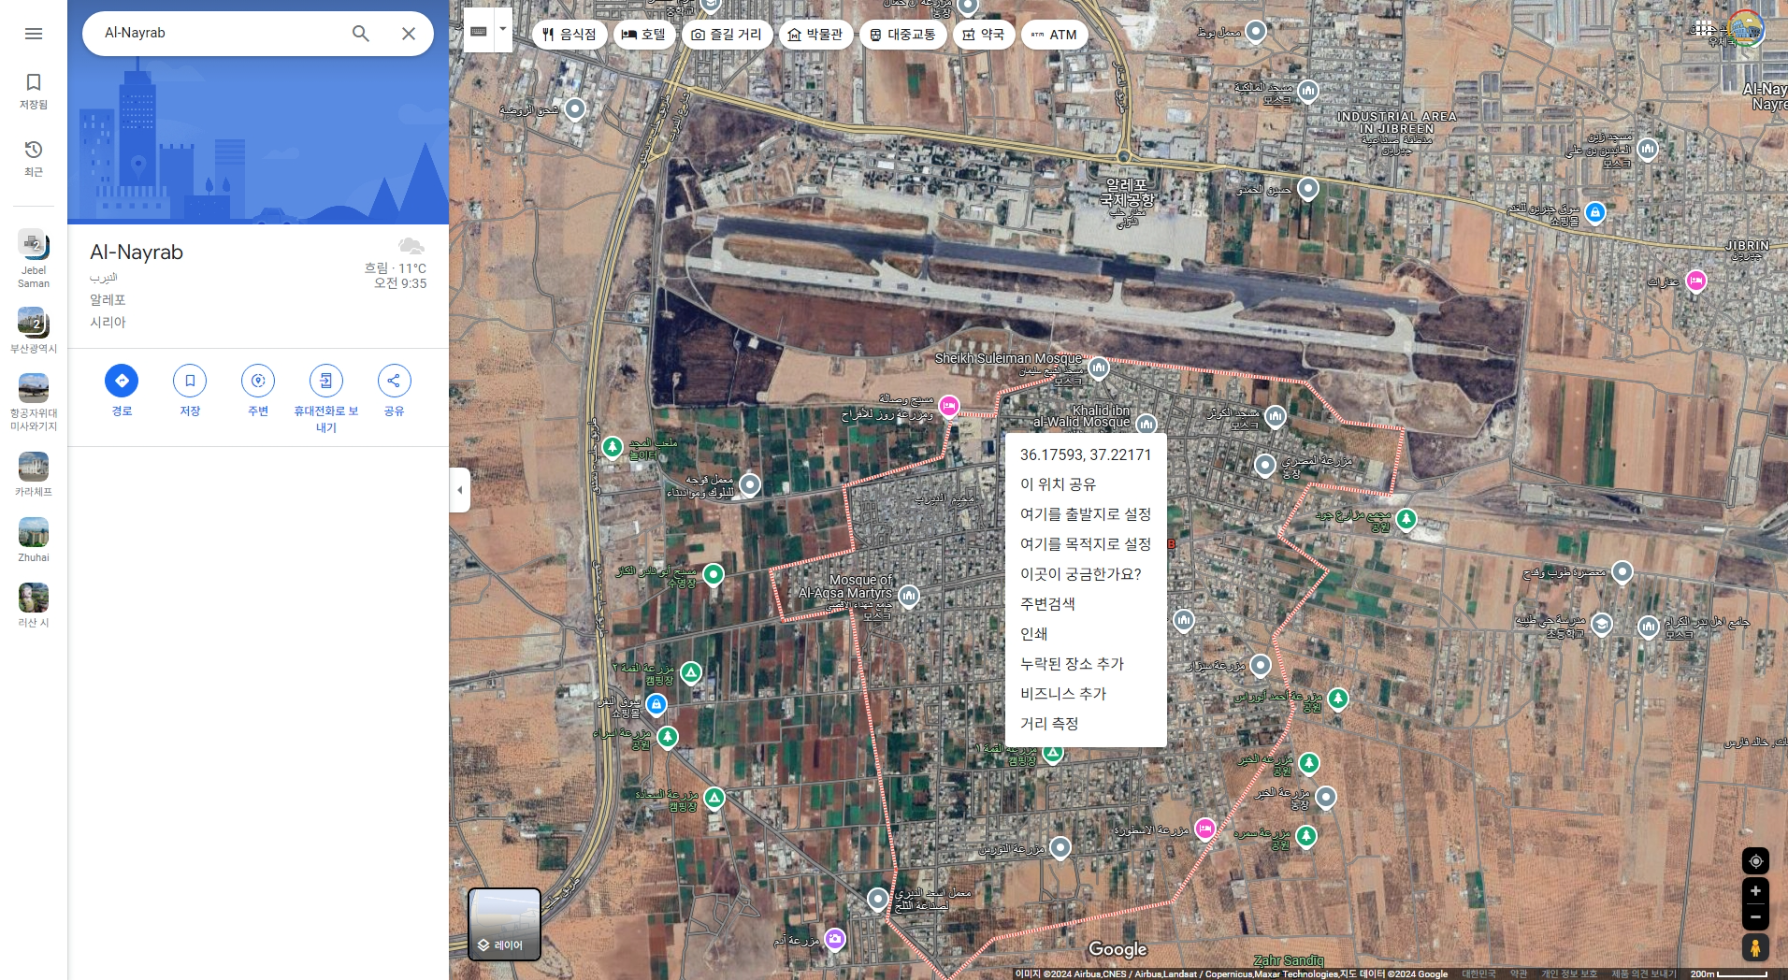Collapse the side panel arrow
Viewport: 1788px width, 980px height.
[x=460, y=490]
